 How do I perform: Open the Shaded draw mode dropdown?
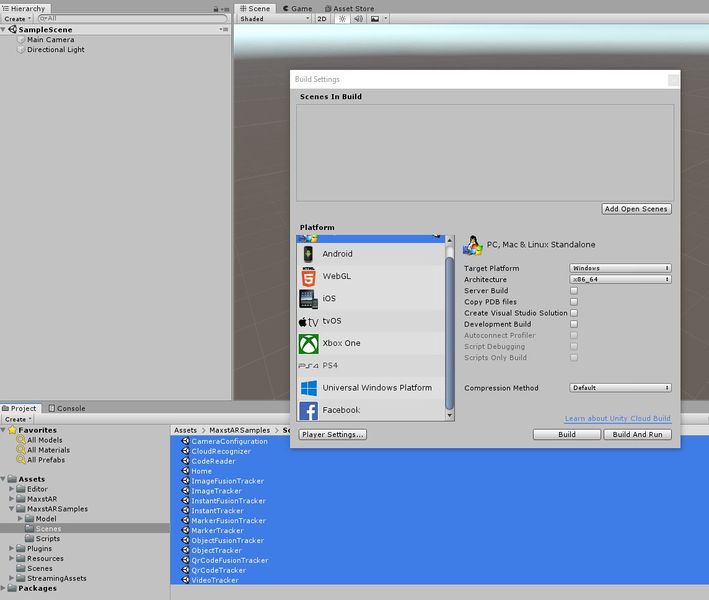pos(274,19)
